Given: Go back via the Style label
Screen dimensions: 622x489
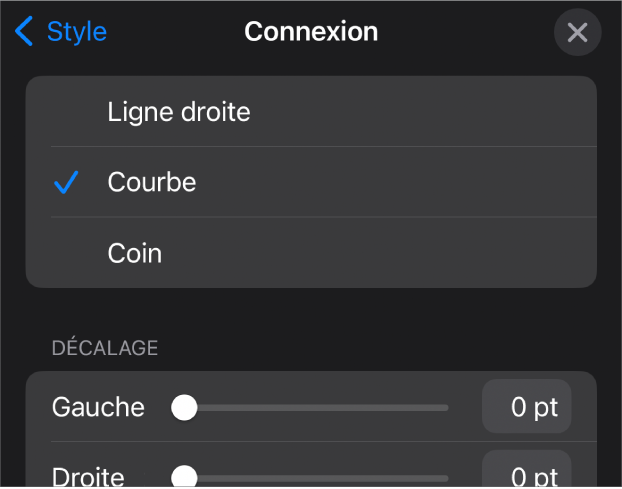Looking at the screenshot, I should point(76,32).
